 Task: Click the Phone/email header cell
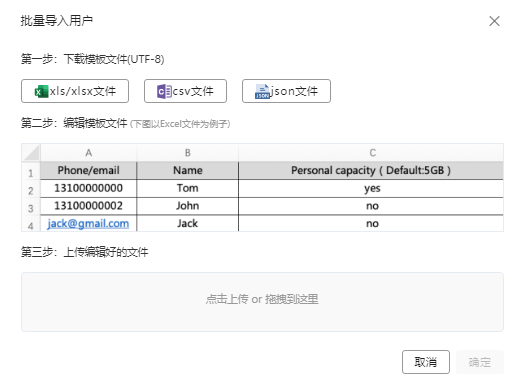[x=88, y=170]
